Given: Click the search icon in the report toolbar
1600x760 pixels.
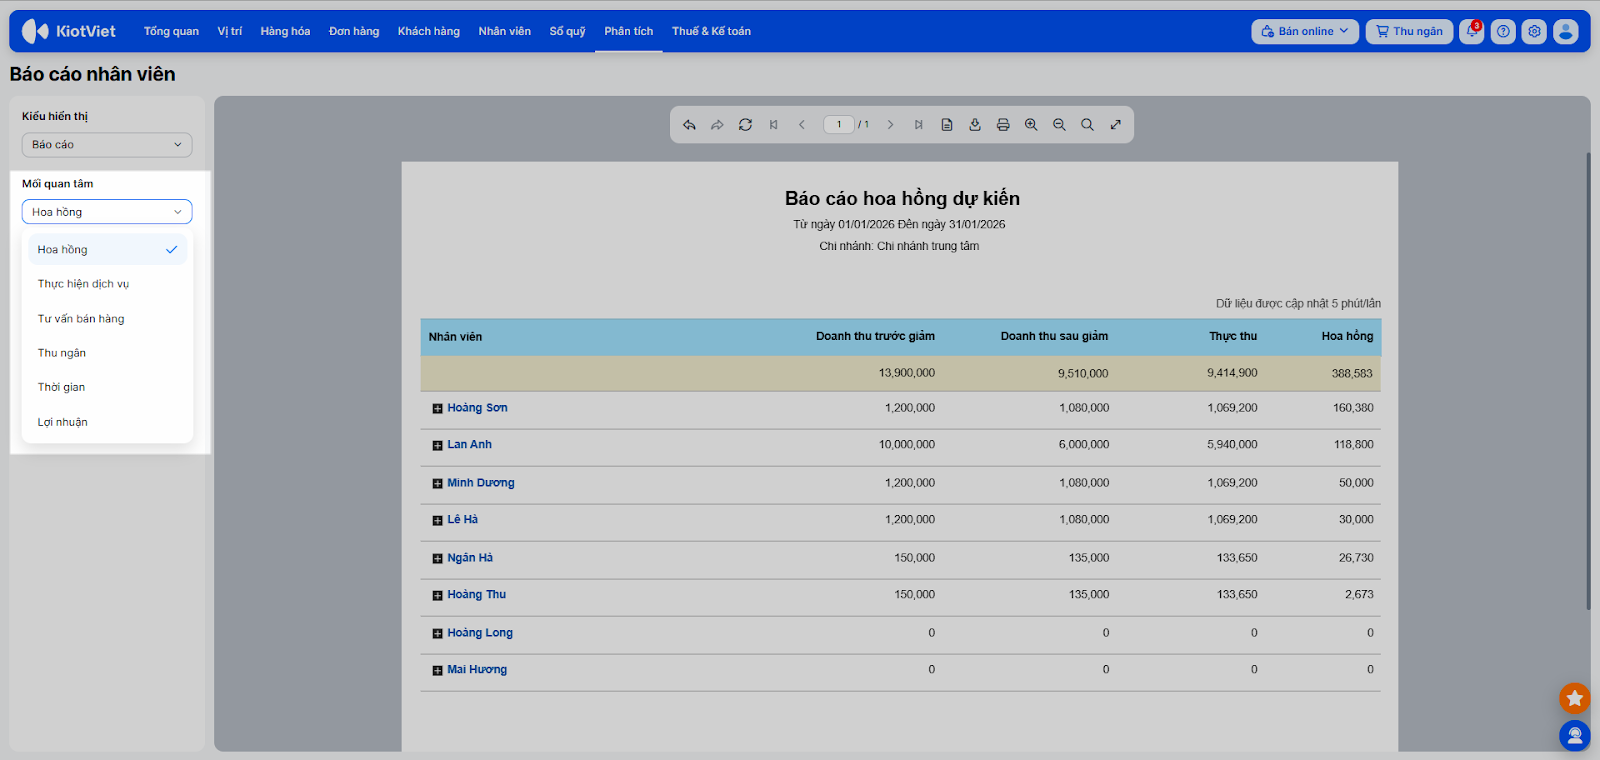Looking at the screenshot, I should [x=1087, y=125].
